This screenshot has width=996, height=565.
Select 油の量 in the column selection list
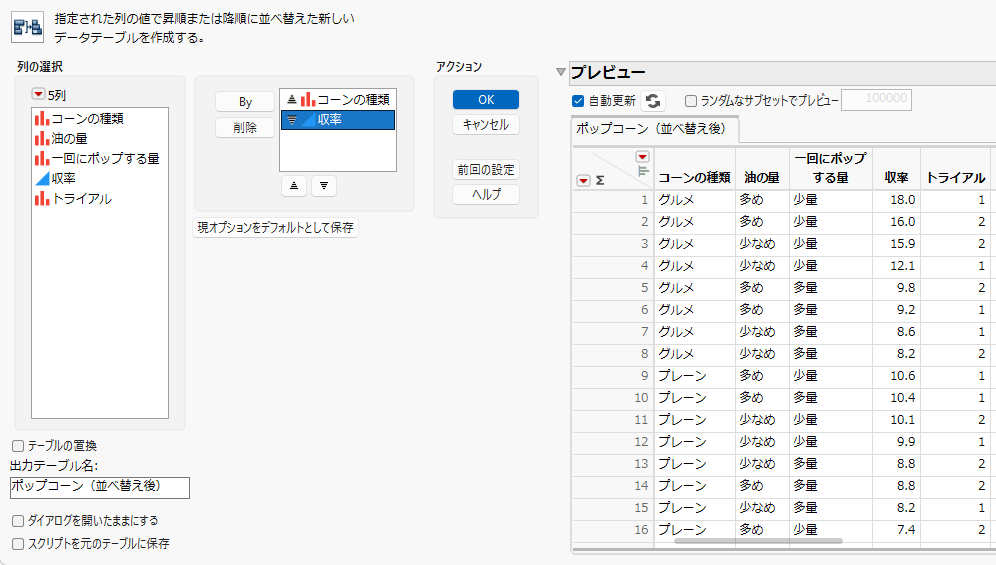(61, 139)
